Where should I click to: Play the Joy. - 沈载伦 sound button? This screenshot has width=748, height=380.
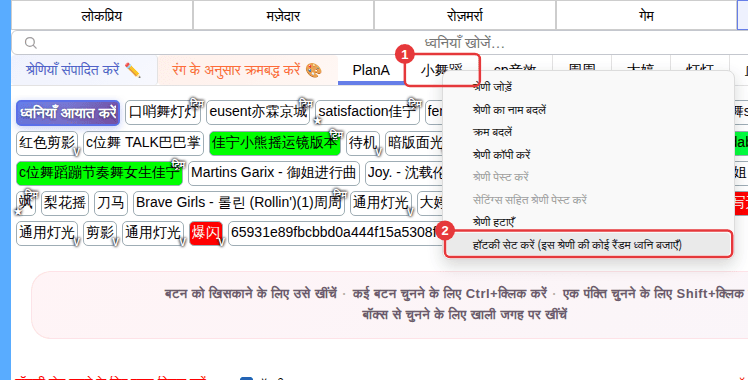click(x=405, y=173)
